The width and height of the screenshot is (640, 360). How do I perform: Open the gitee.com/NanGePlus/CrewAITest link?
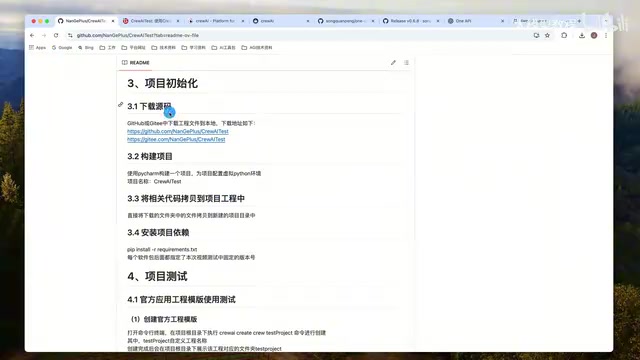click(176, 140)
